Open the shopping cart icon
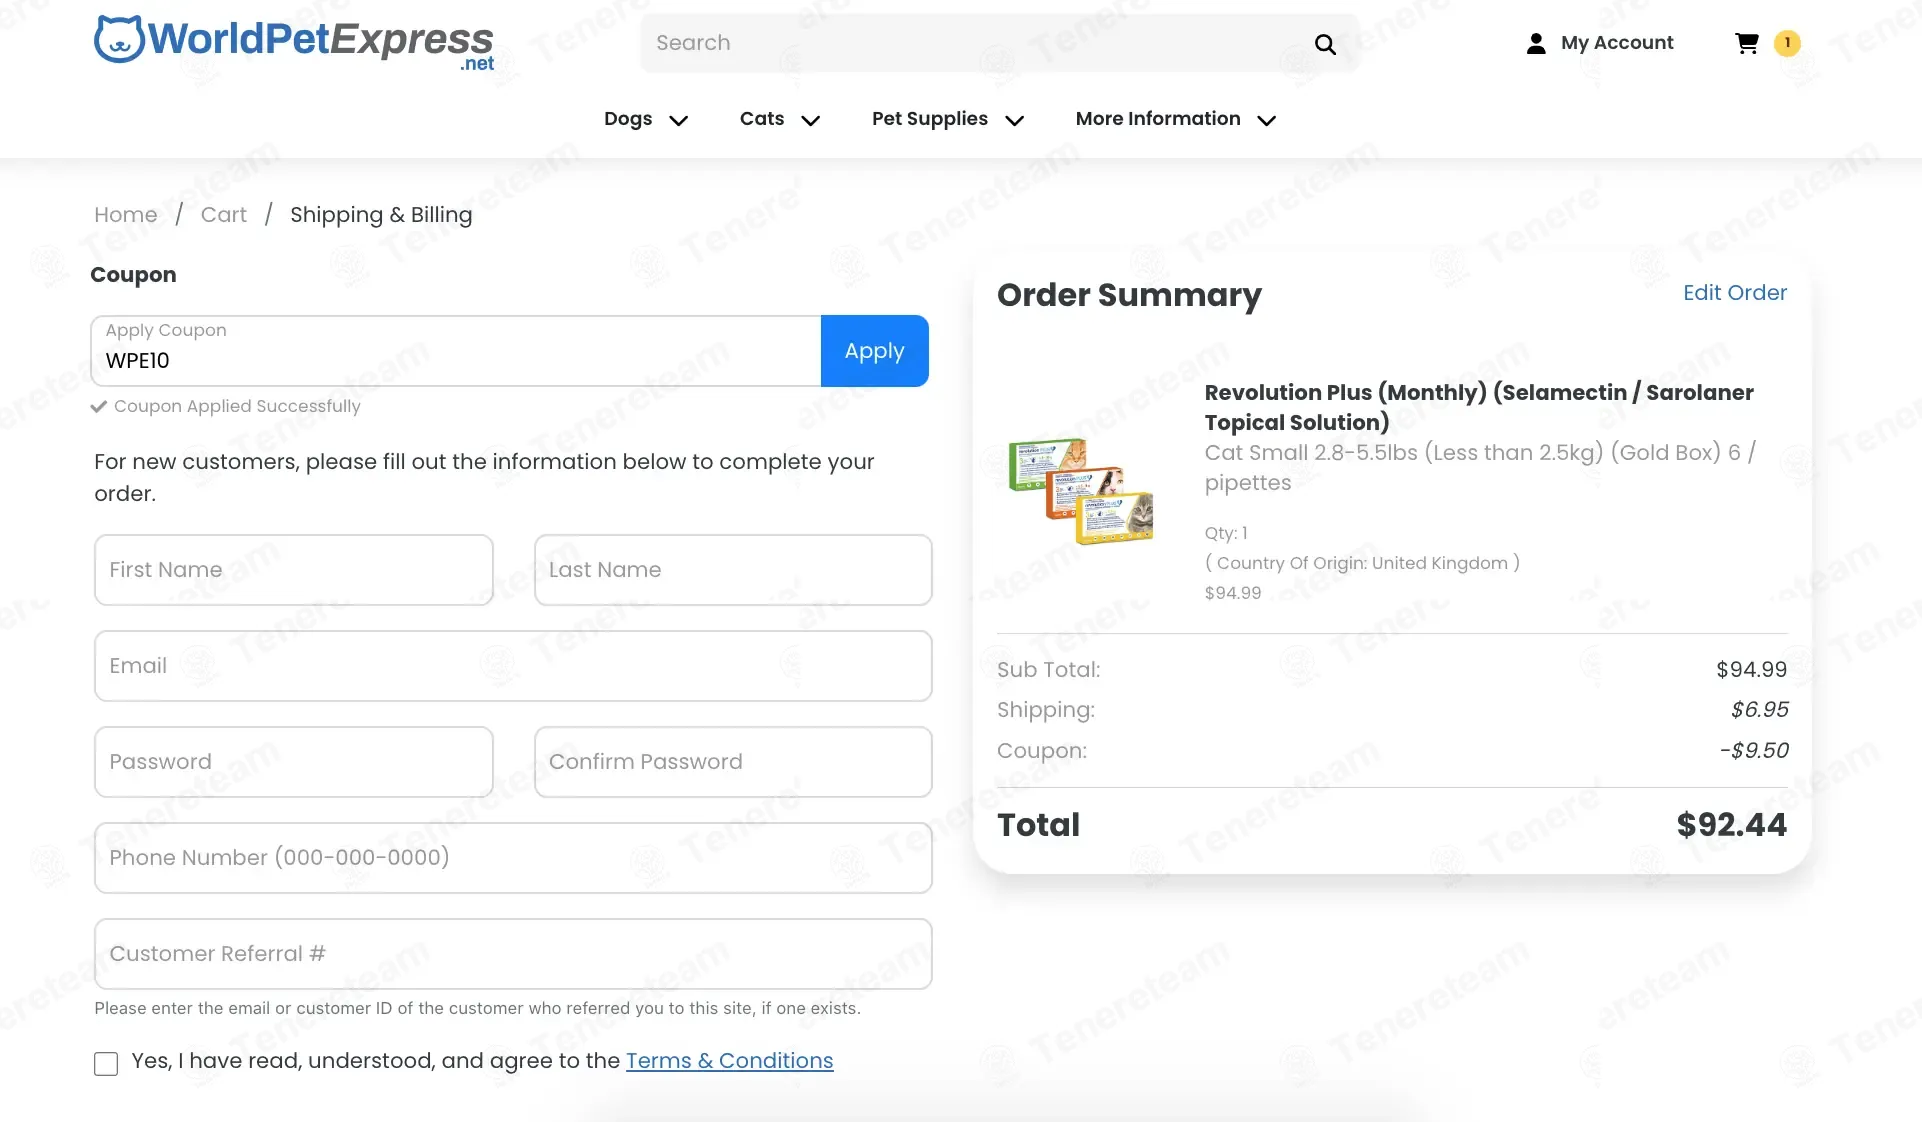This screenshot has width=1922, height=1122. (1747, 43)
